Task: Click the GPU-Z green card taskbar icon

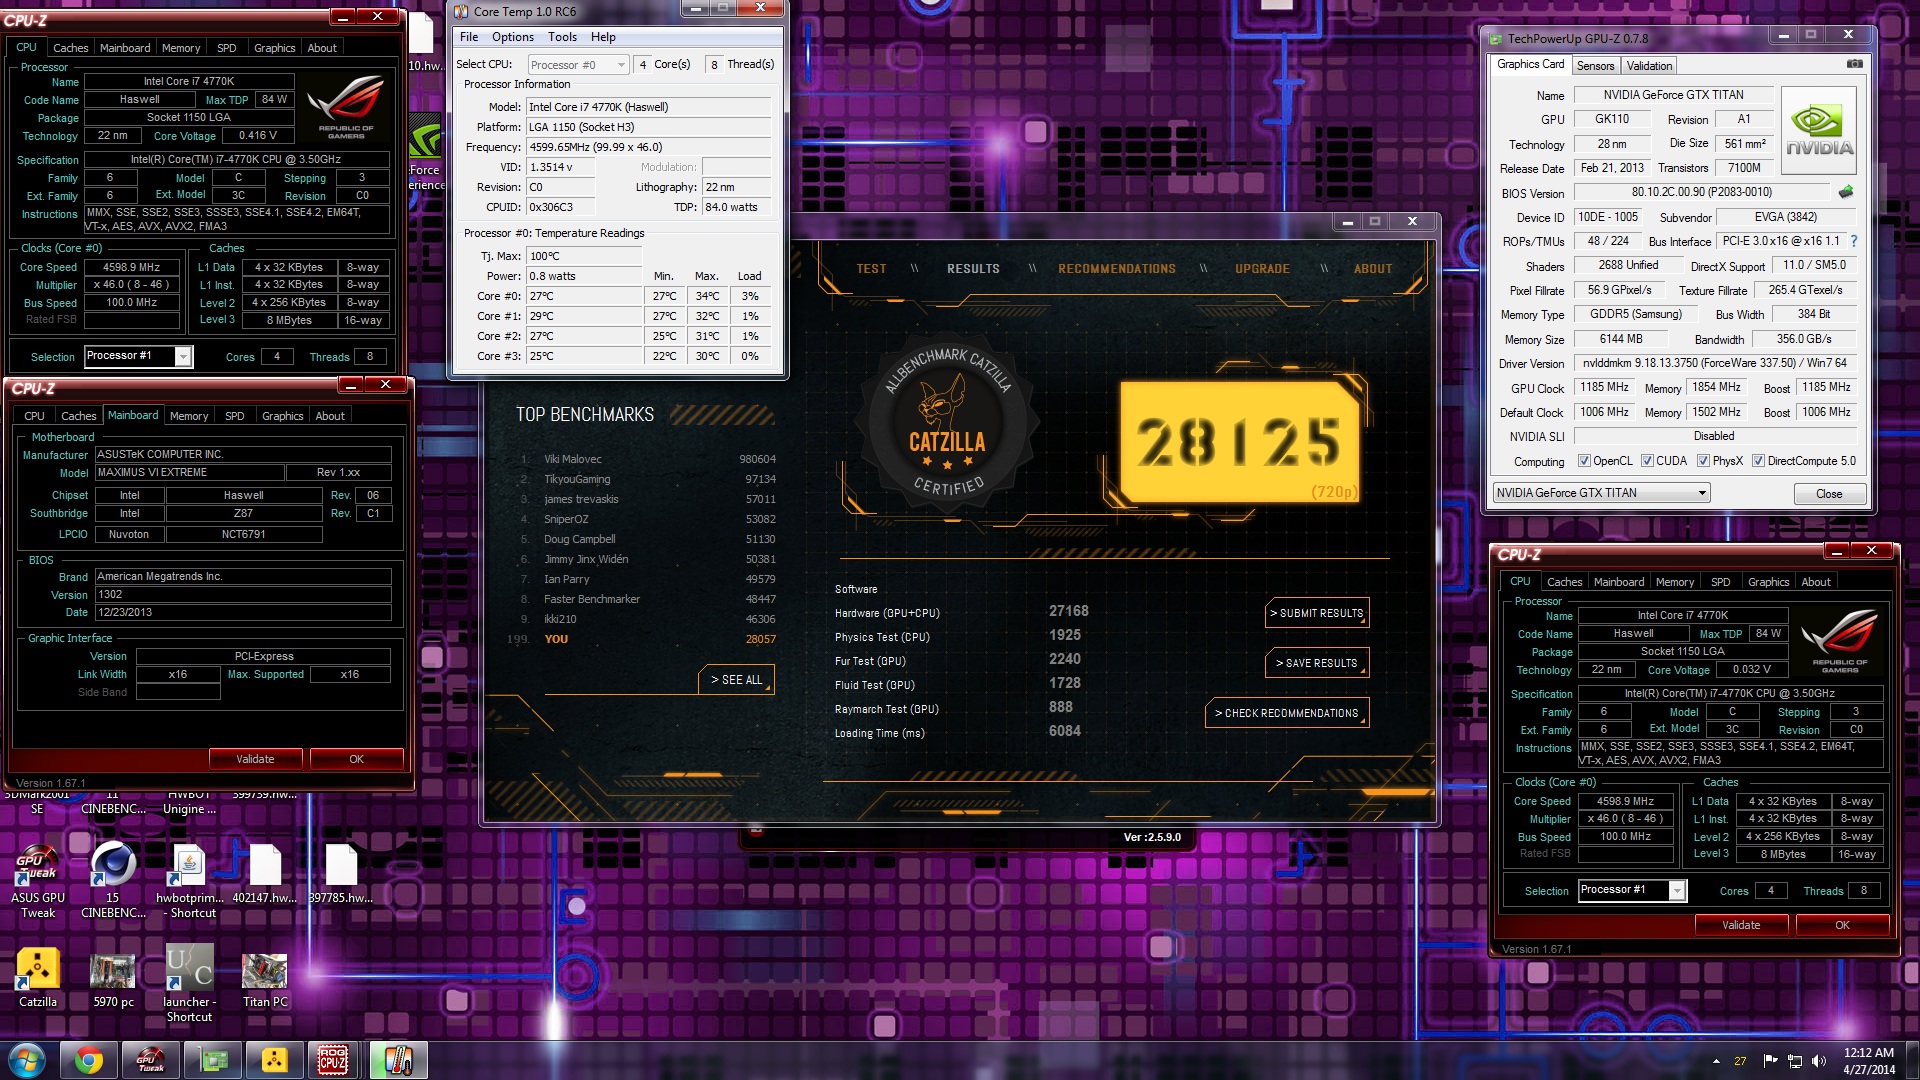Action: pyautogui.click(x=213, y=1060)
